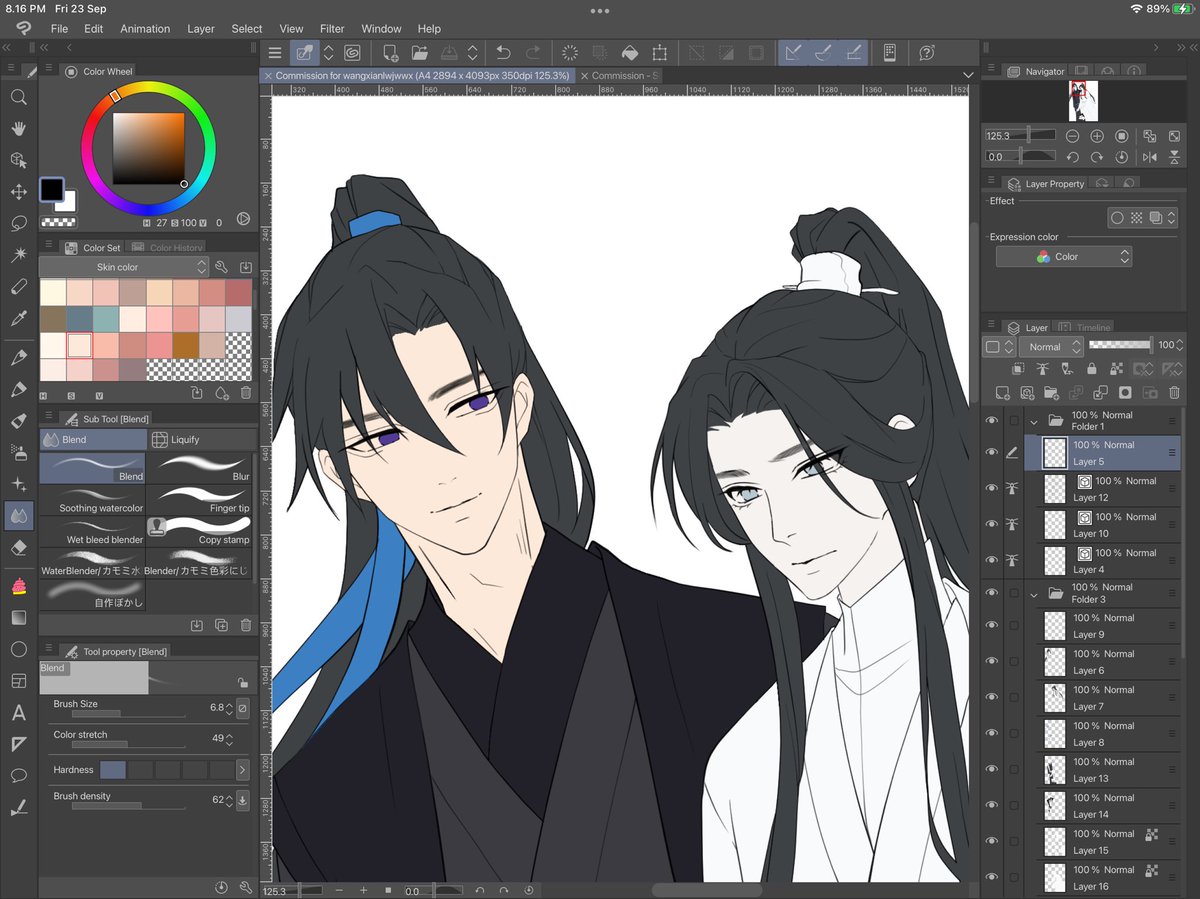The image size is (1200, 899).
Task: Select the Lasso selection tool
Action: point(18,223)
